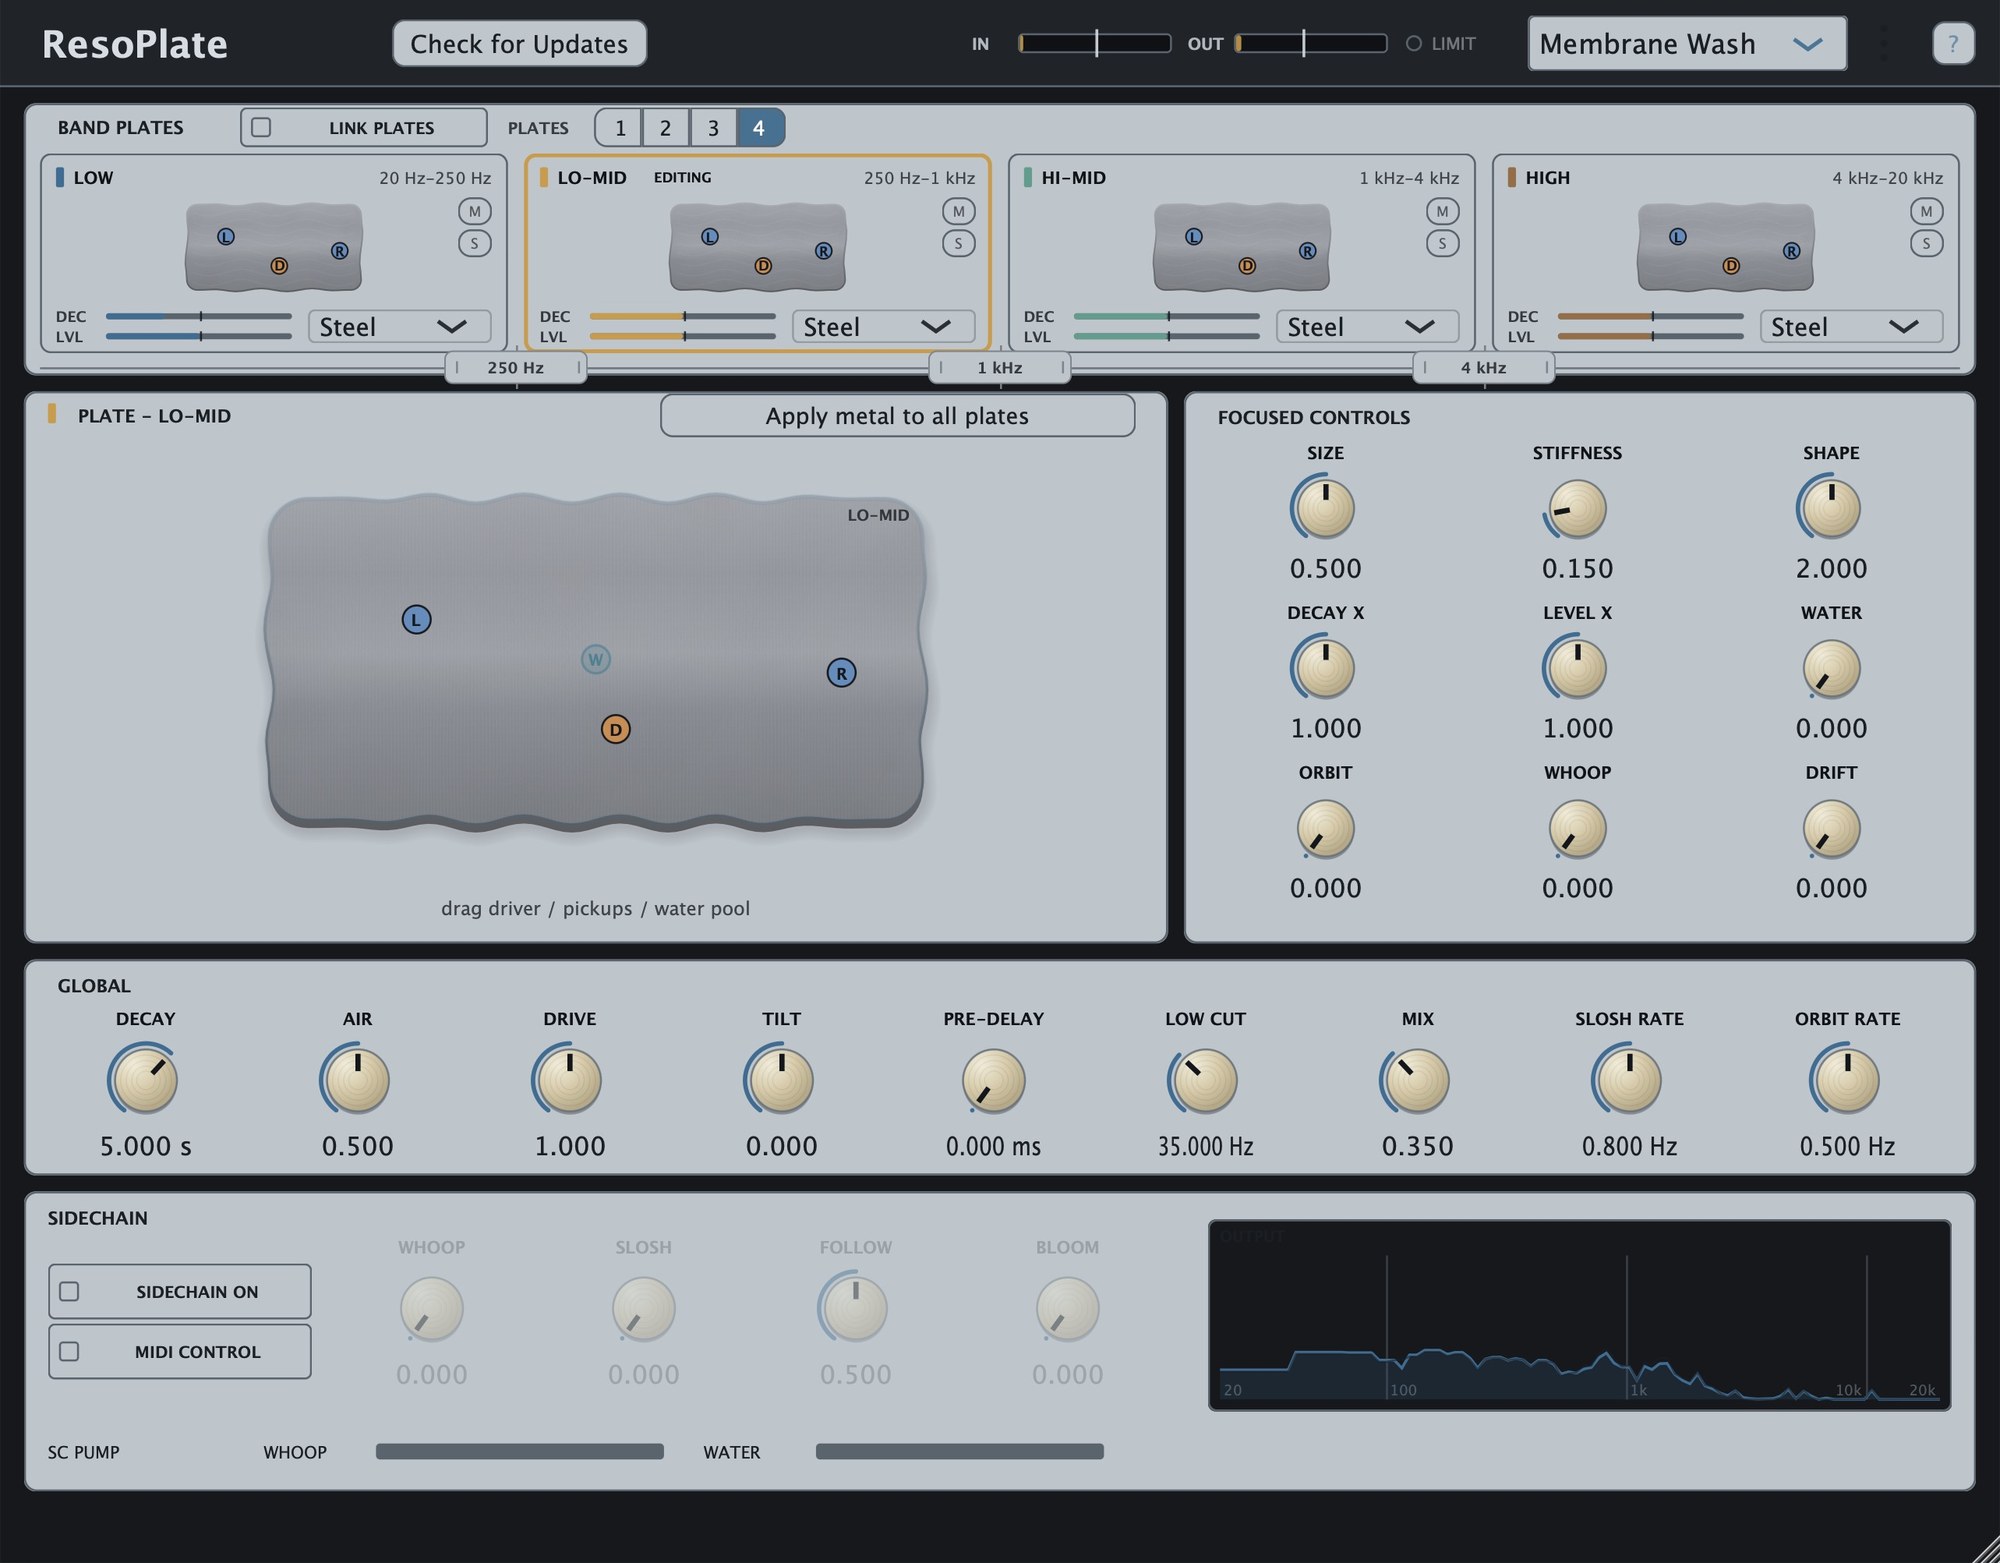2000x1563 pixels.
Task: Click the 1 kHz crossover handle
Action: pyautogui.click(x=999, y=367)
